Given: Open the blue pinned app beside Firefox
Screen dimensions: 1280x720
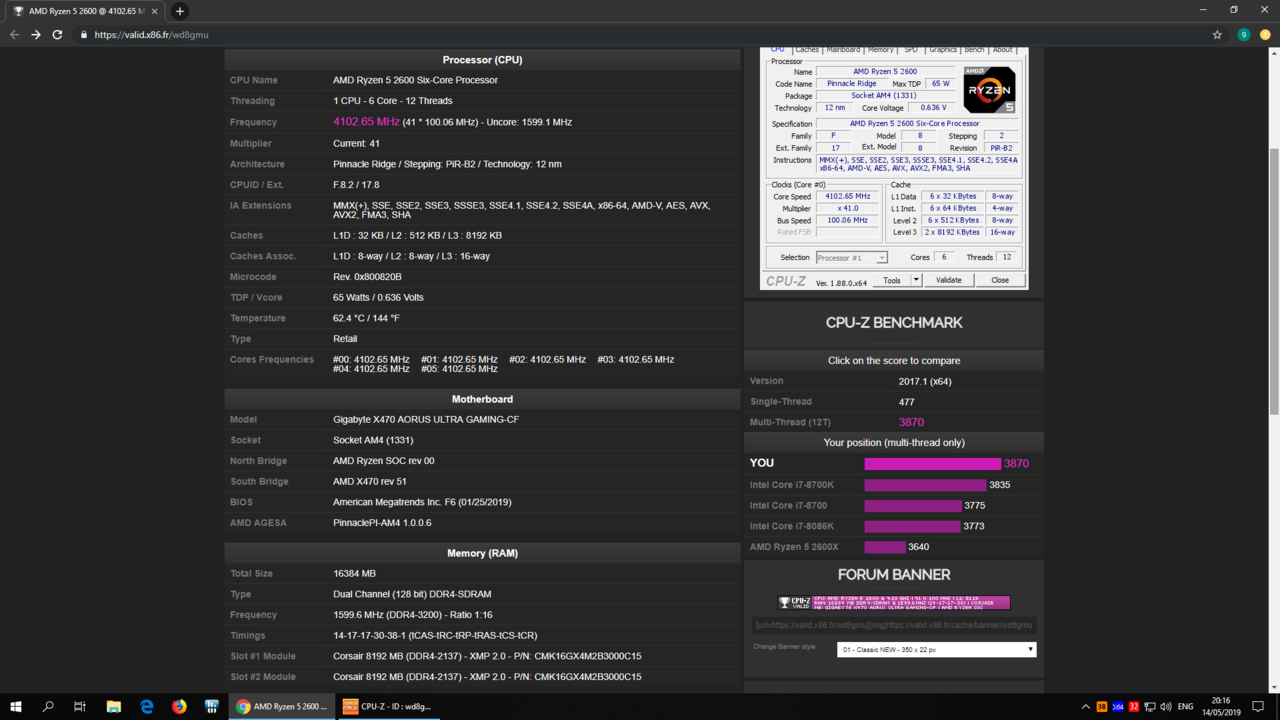Looking at the screenshot, I should (x=212, y=706).
